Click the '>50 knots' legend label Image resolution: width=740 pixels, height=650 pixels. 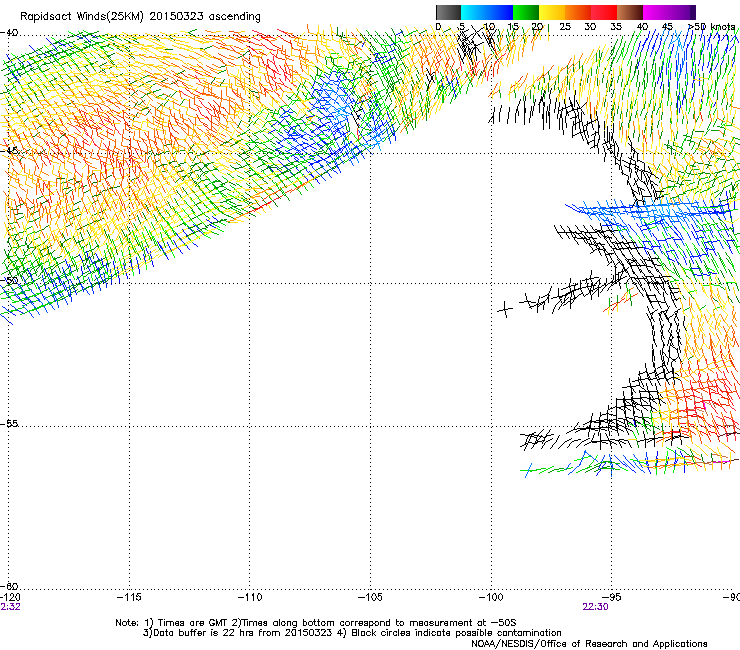pos(711,27)
